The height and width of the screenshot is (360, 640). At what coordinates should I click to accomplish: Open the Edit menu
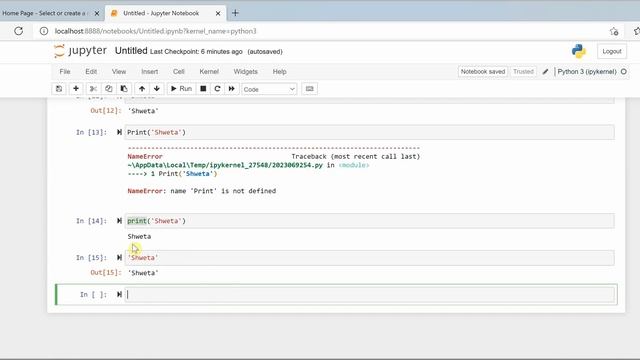pyautogui.click(x=91, y=71)
